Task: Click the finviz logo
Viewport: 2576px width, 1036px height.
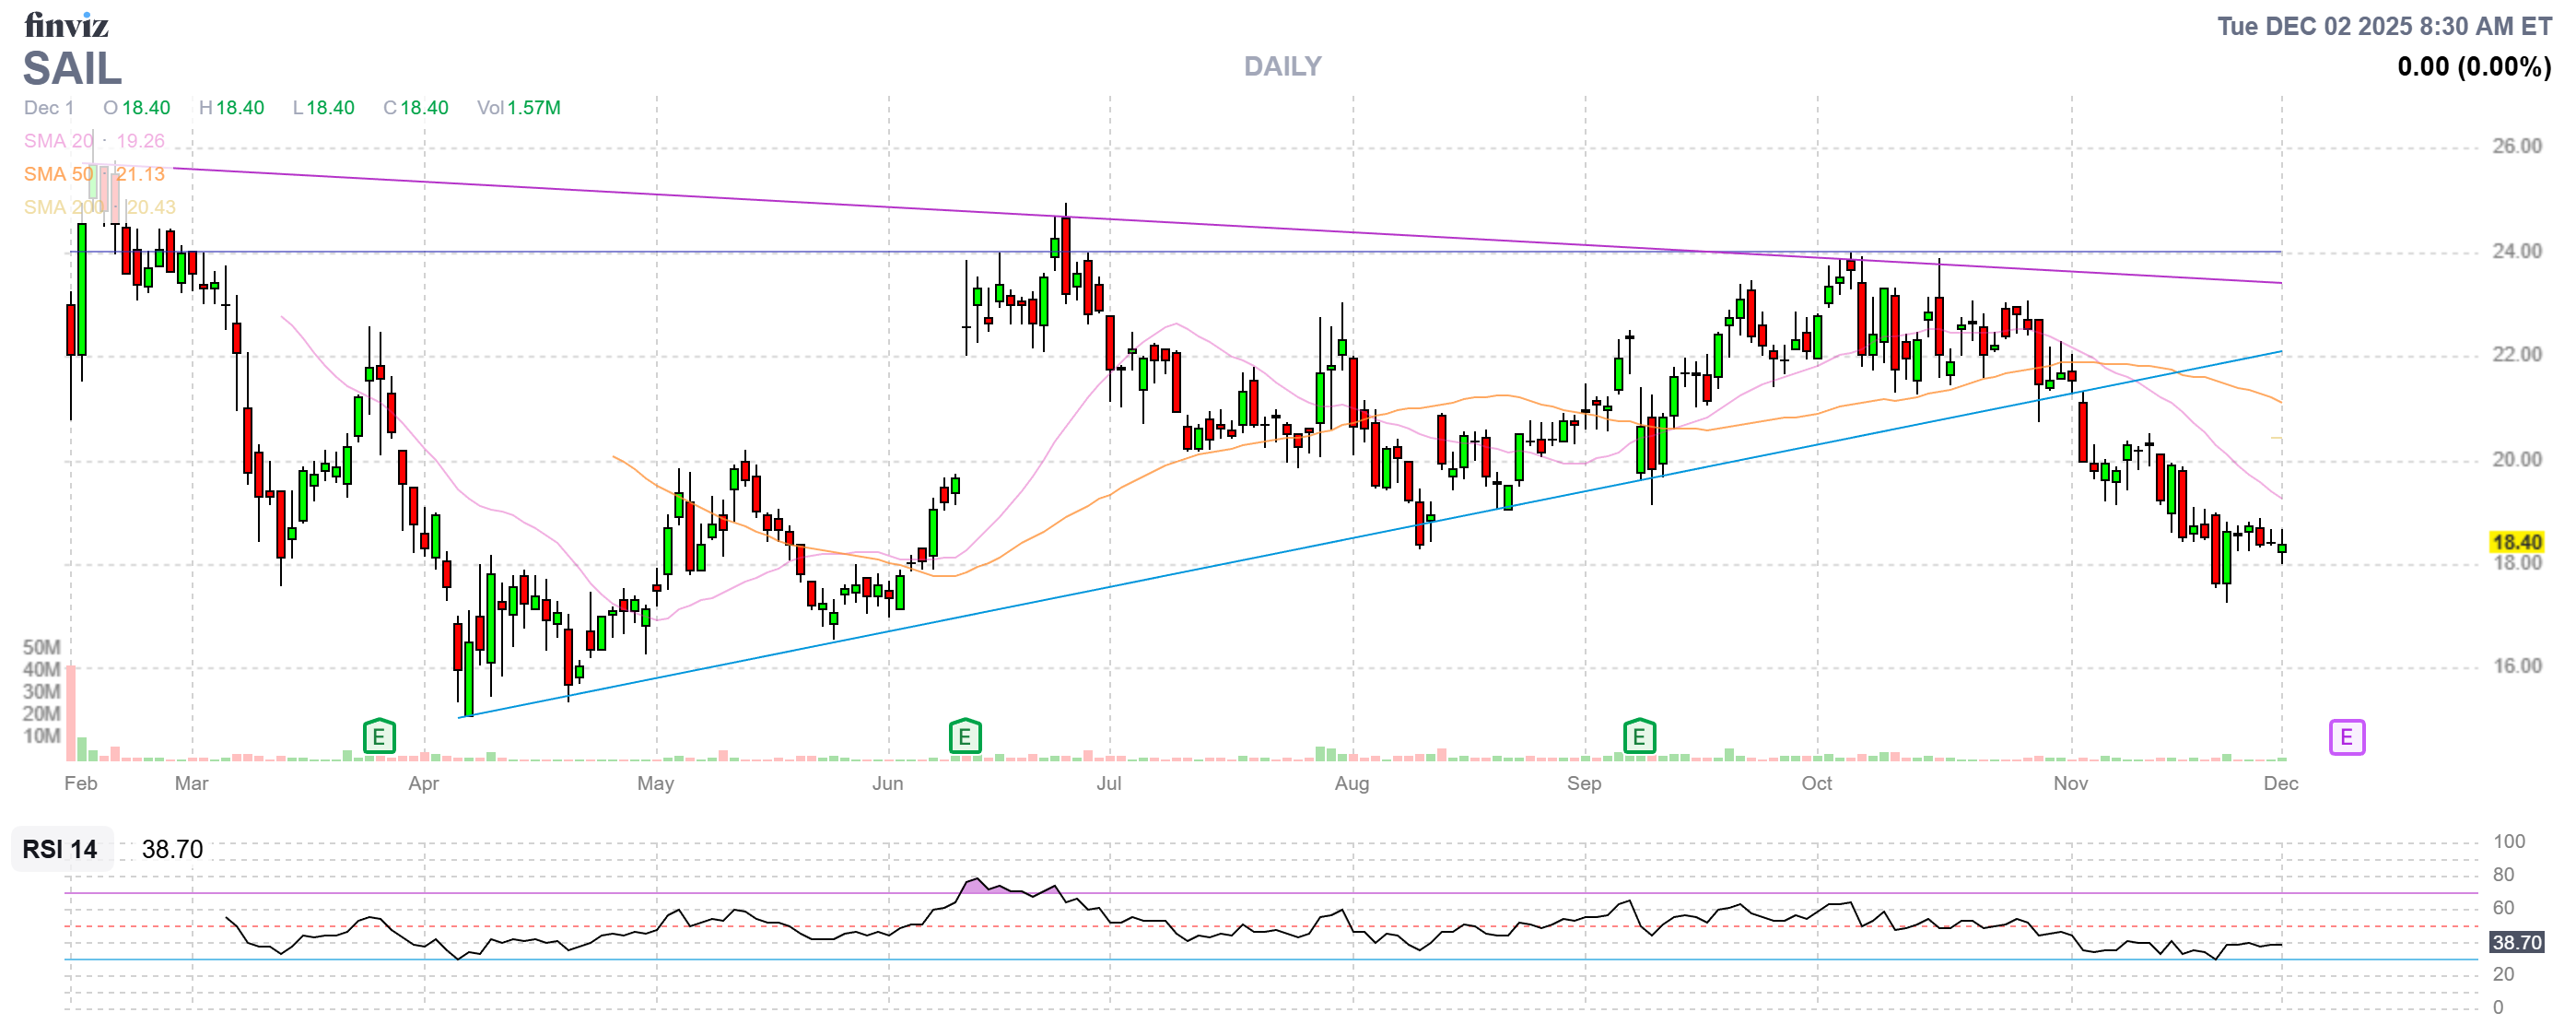Action: tap(66, 24)
